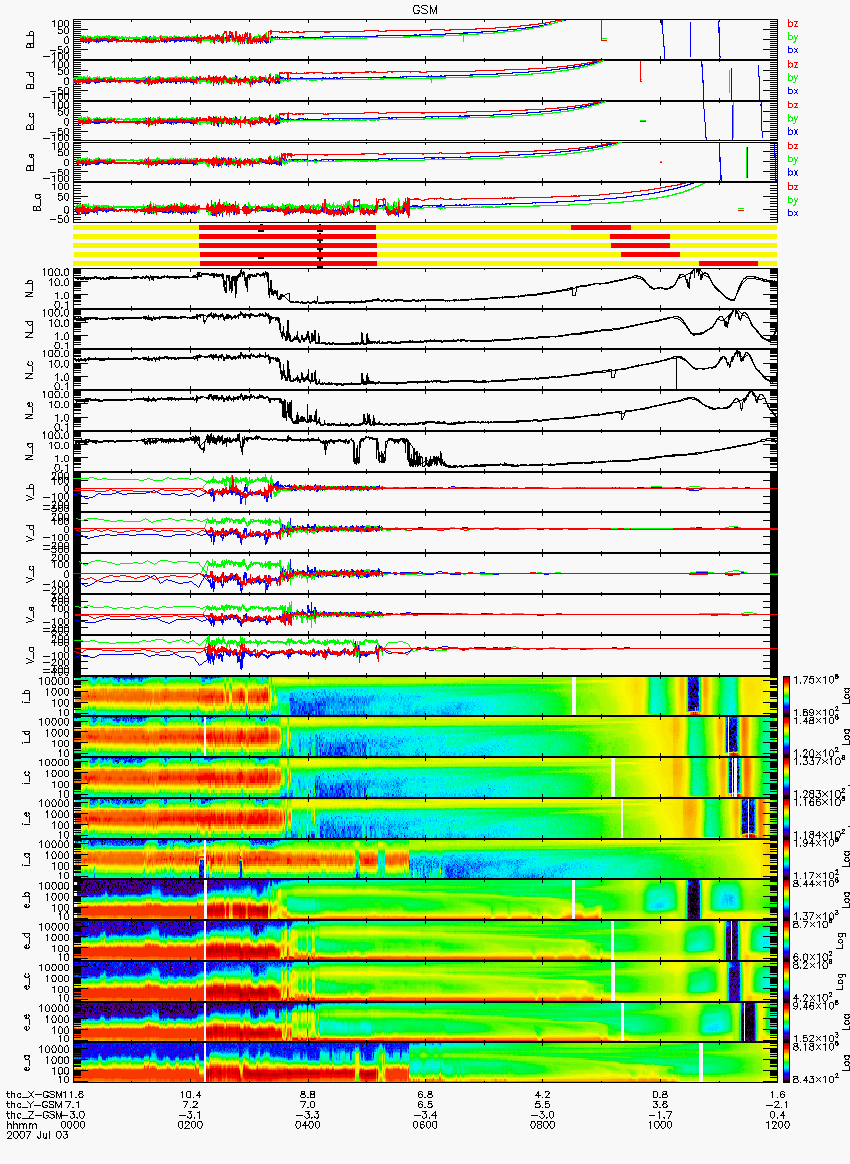Click the N_d density panel label
Viewport: 850px width, 1164px height.
click(31, 329)
